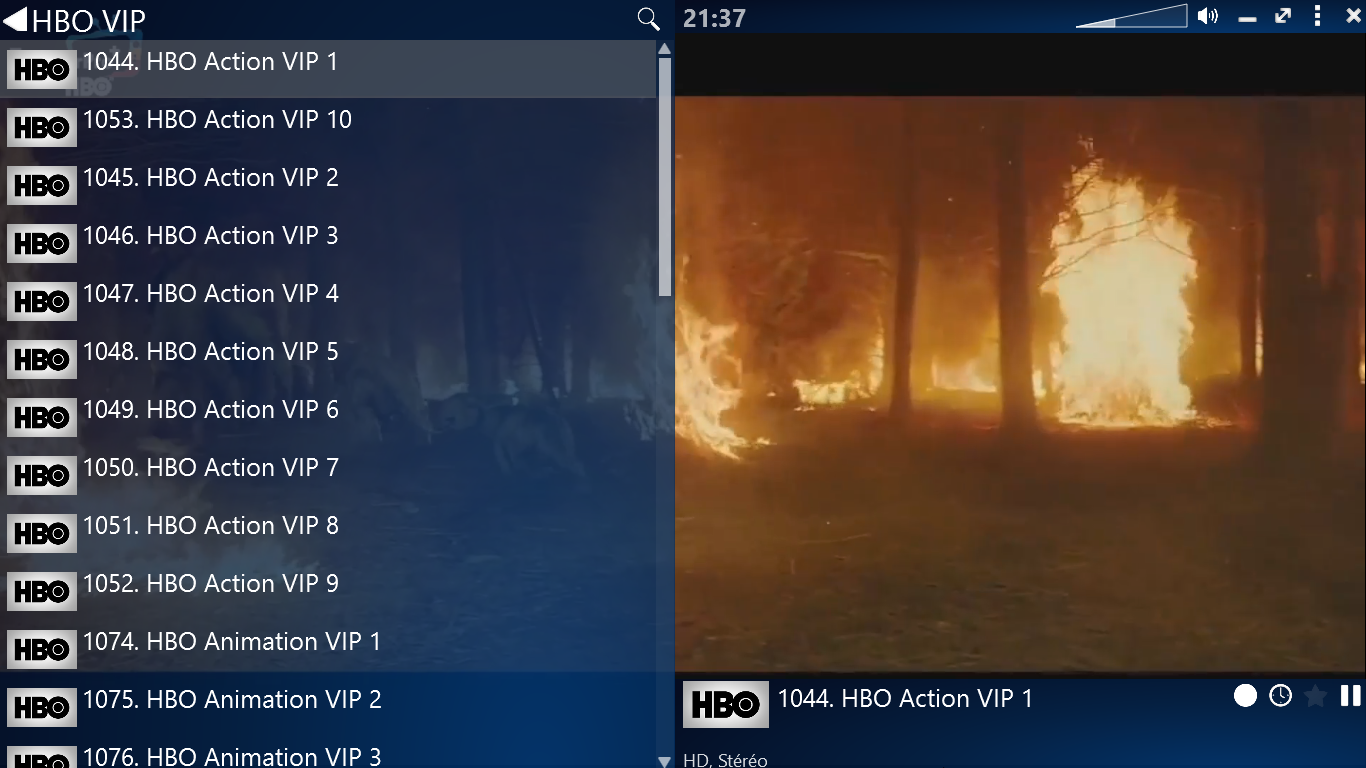Click the HBO logo beside the now-playing title
This screenshot has height=768, width=1366.
coord(726,704)
